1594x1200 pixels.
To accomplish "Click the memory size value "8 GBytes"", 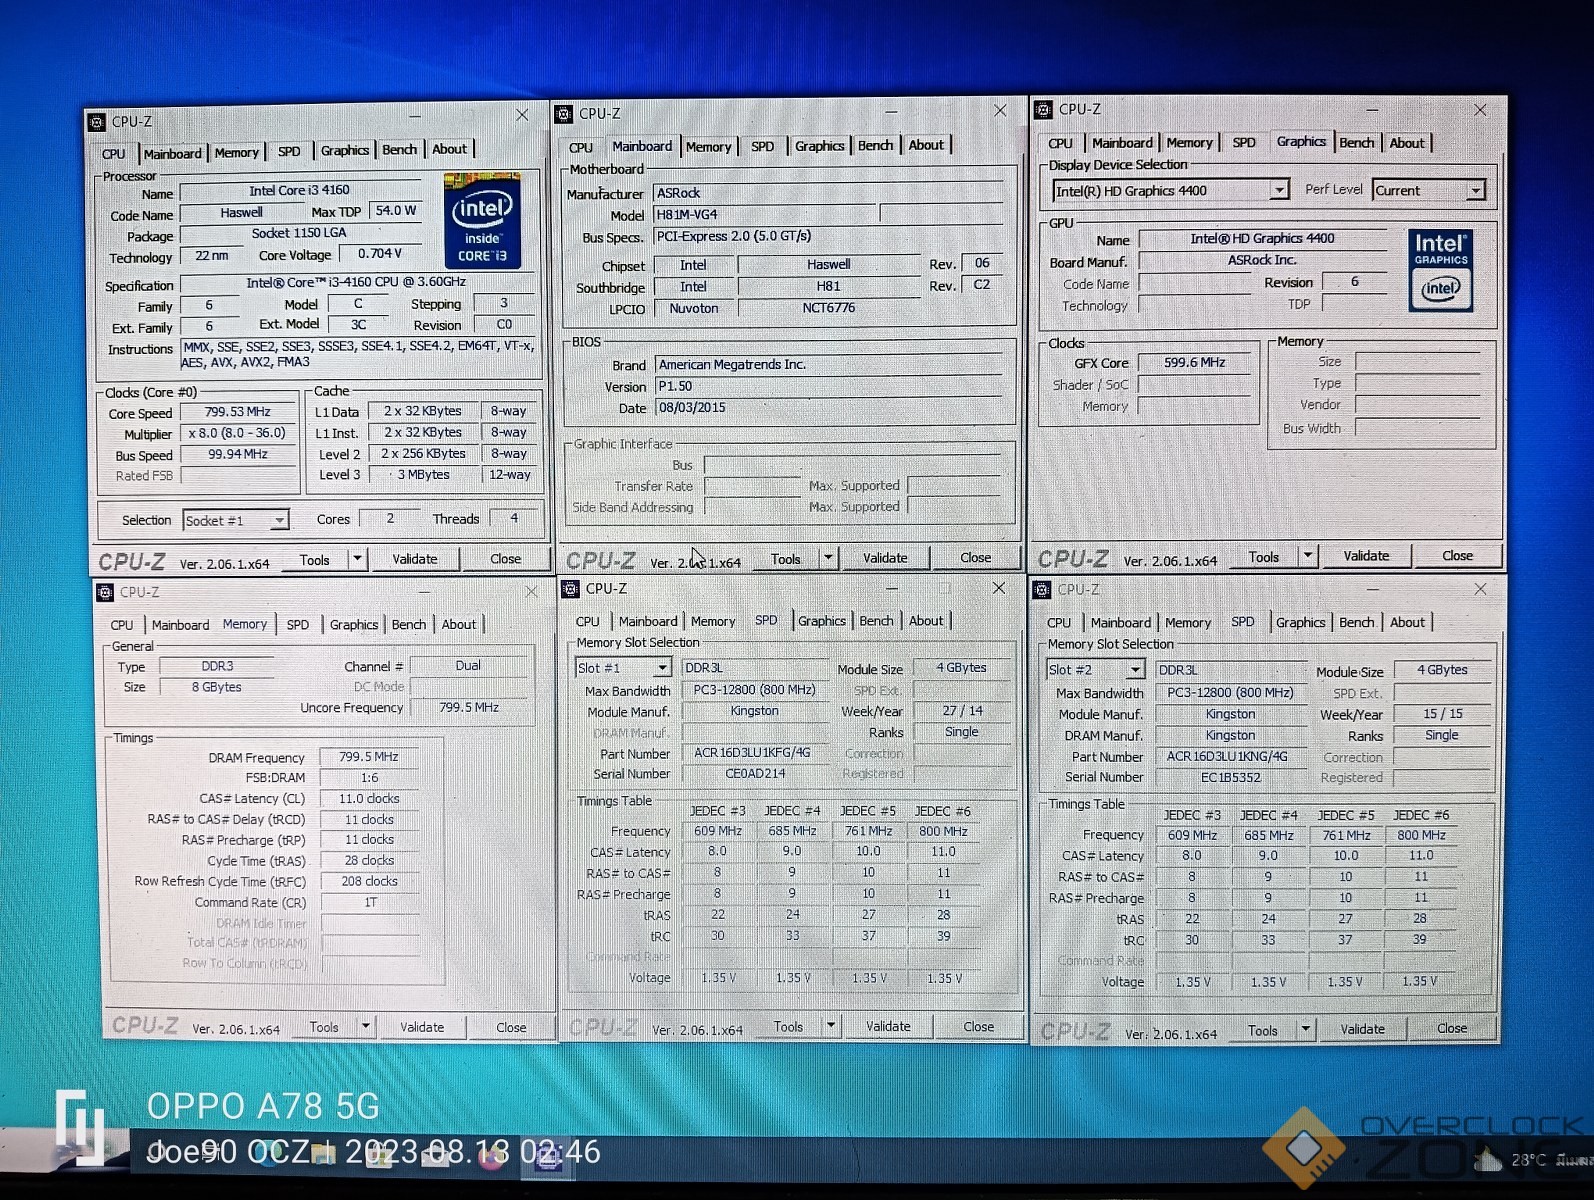I will click(x=217, y=687).
